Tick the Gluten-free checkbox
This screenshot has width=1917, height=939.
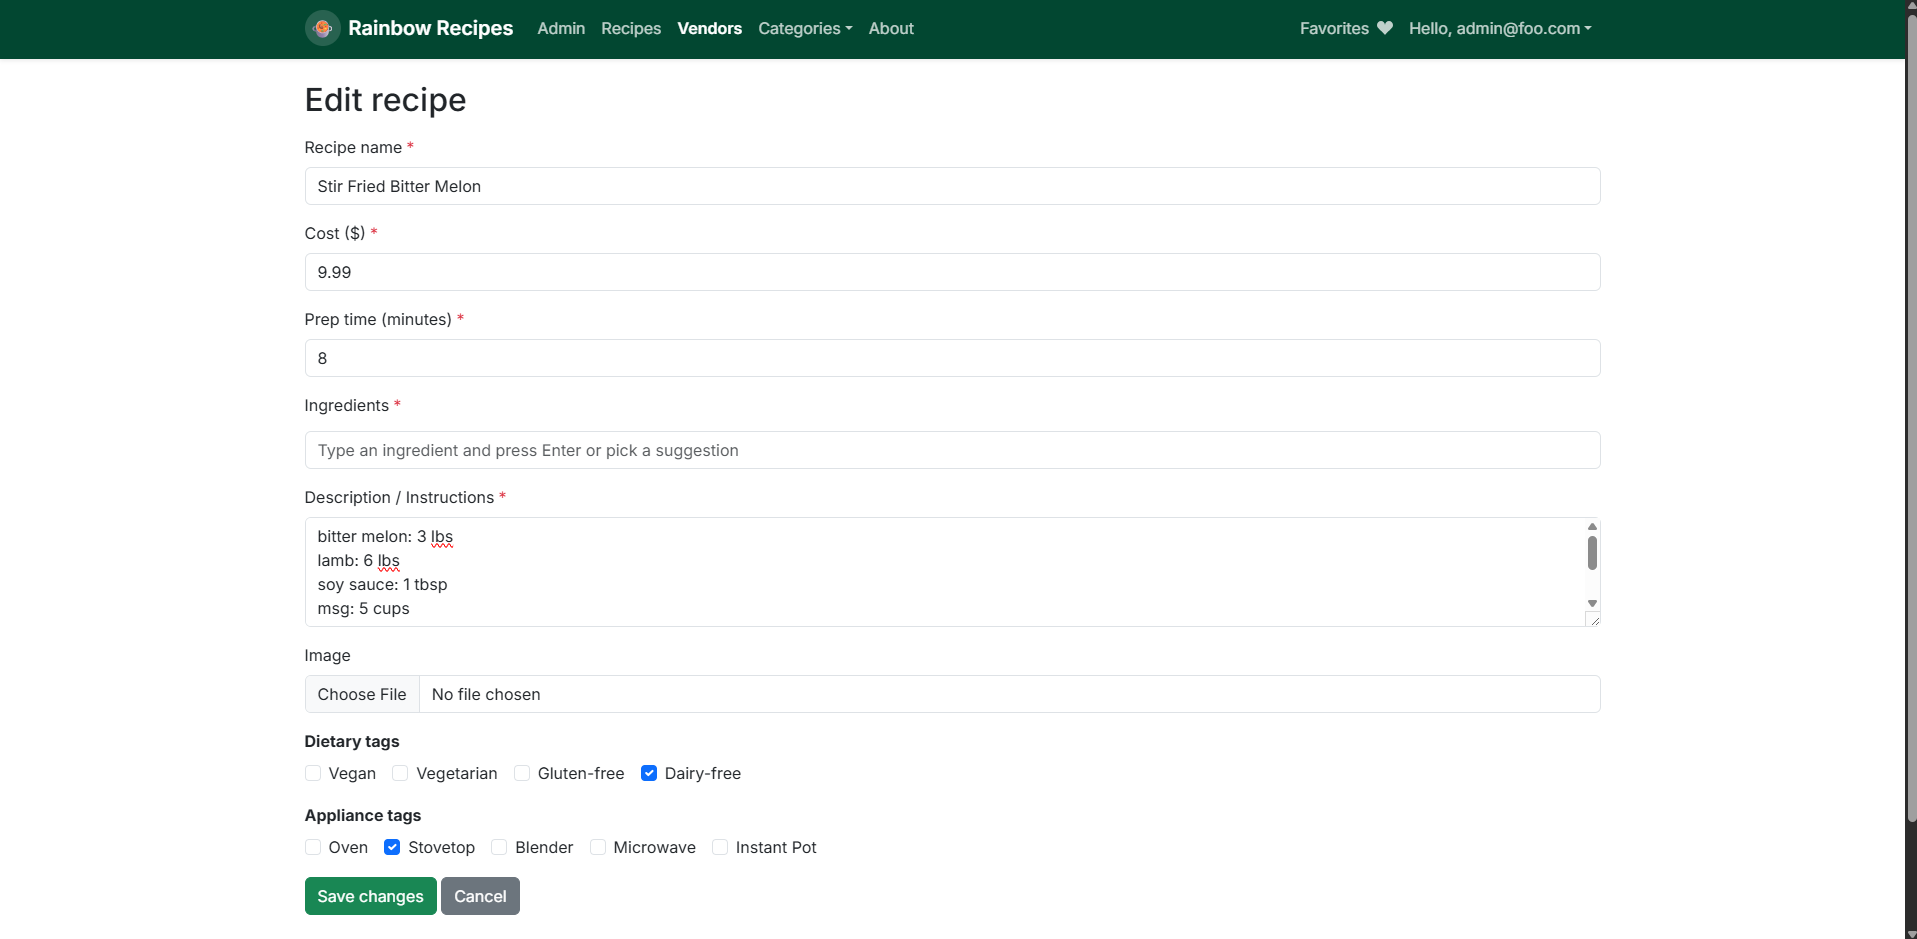pyautogui.click(x=522, y=773)
